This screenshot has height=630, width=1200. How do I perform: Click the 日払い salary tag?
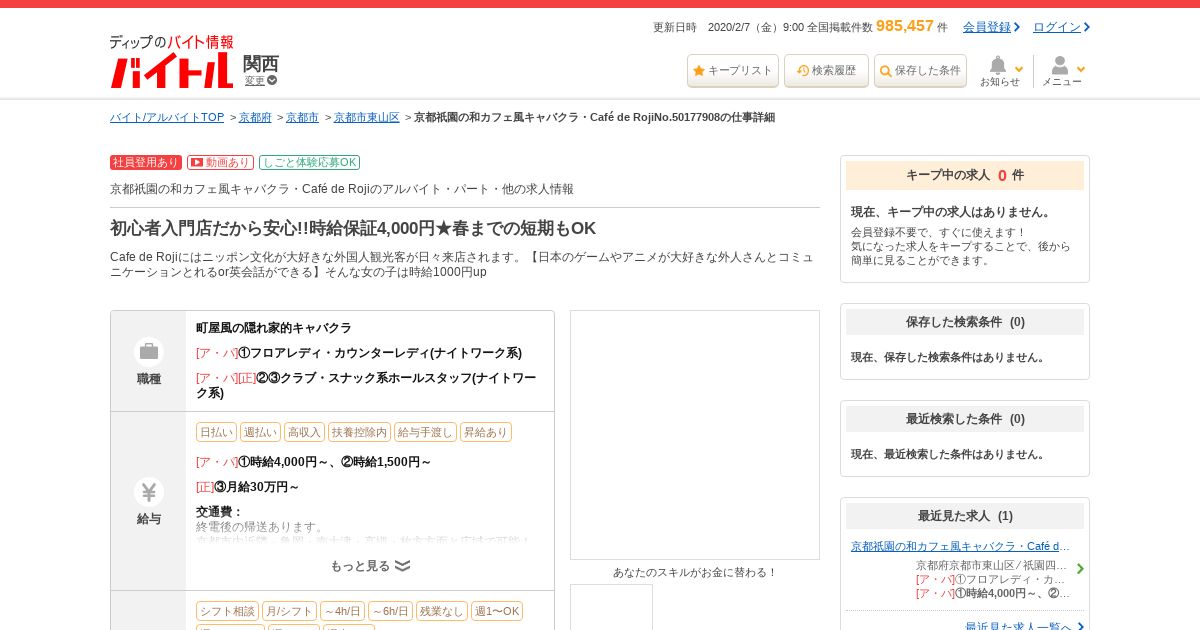point(216,432)
